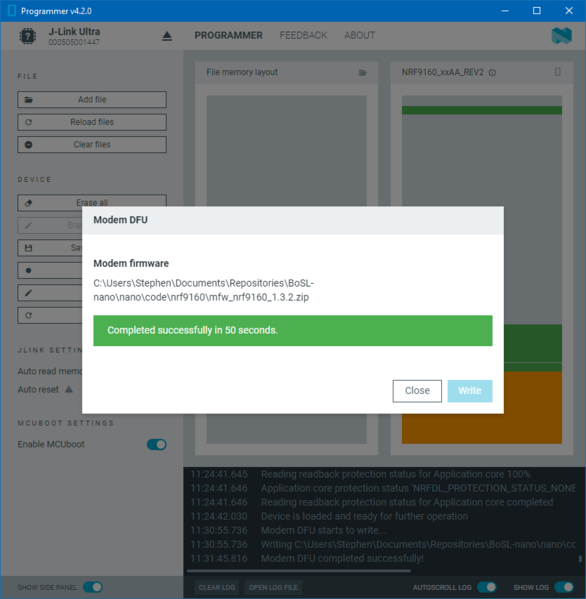Click Write button in Modem DFU dialog
Viewport: 586px width, 599px height.
(x=470, y=391)
